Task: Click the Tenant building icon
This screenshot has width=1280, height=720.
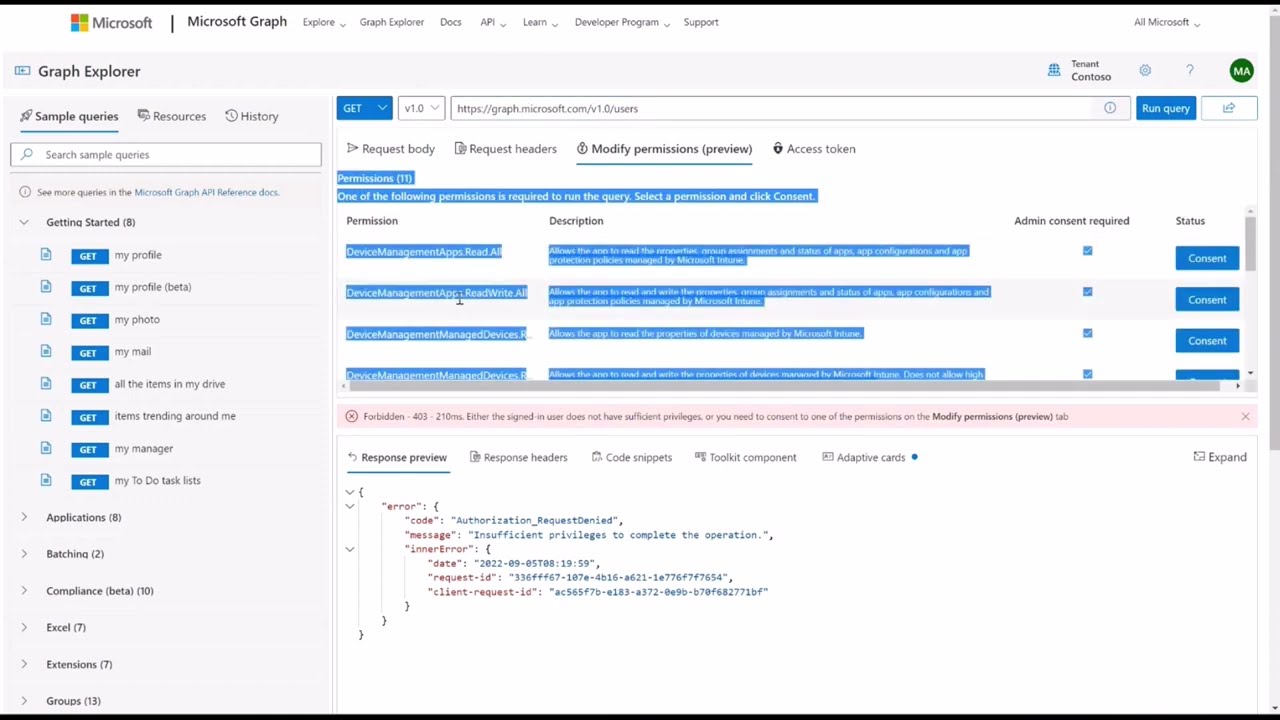Action: pos(1054,70)
